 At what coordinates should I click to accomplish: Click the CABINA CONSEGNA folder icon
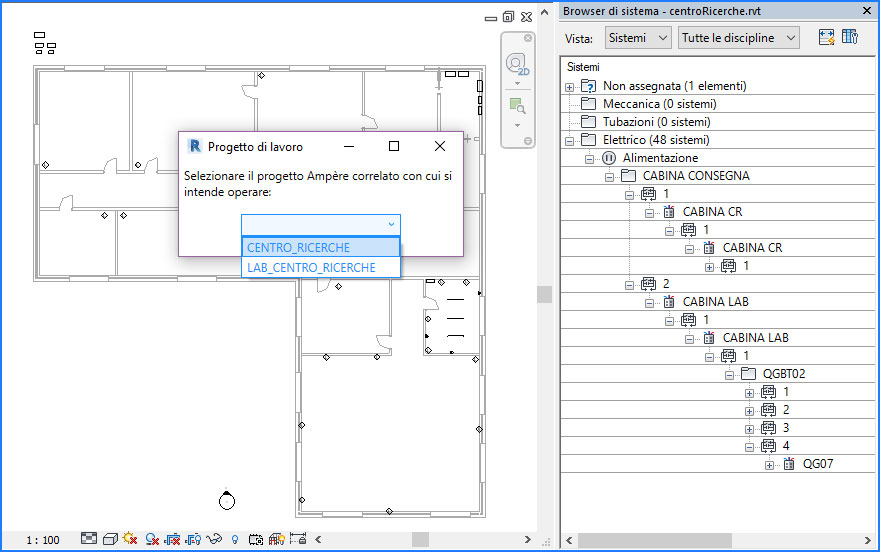pos(628,176)
